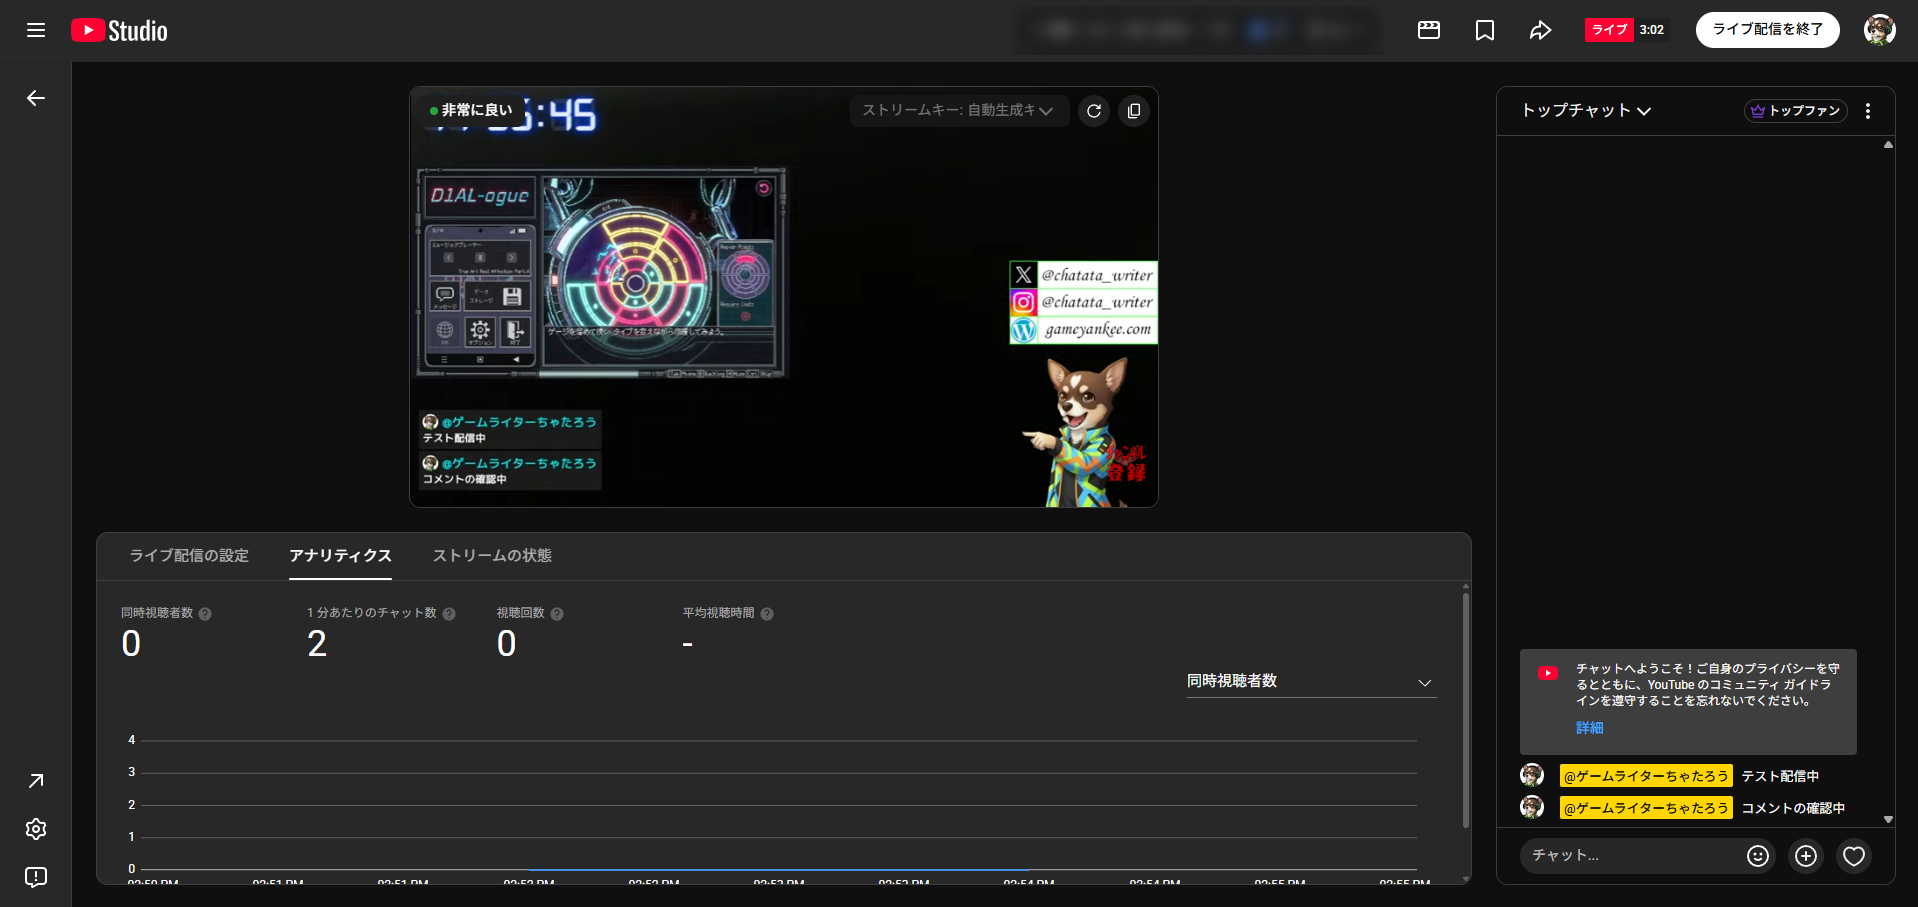Click the open-in-new arrow icon in sidebar

[36, 781]
